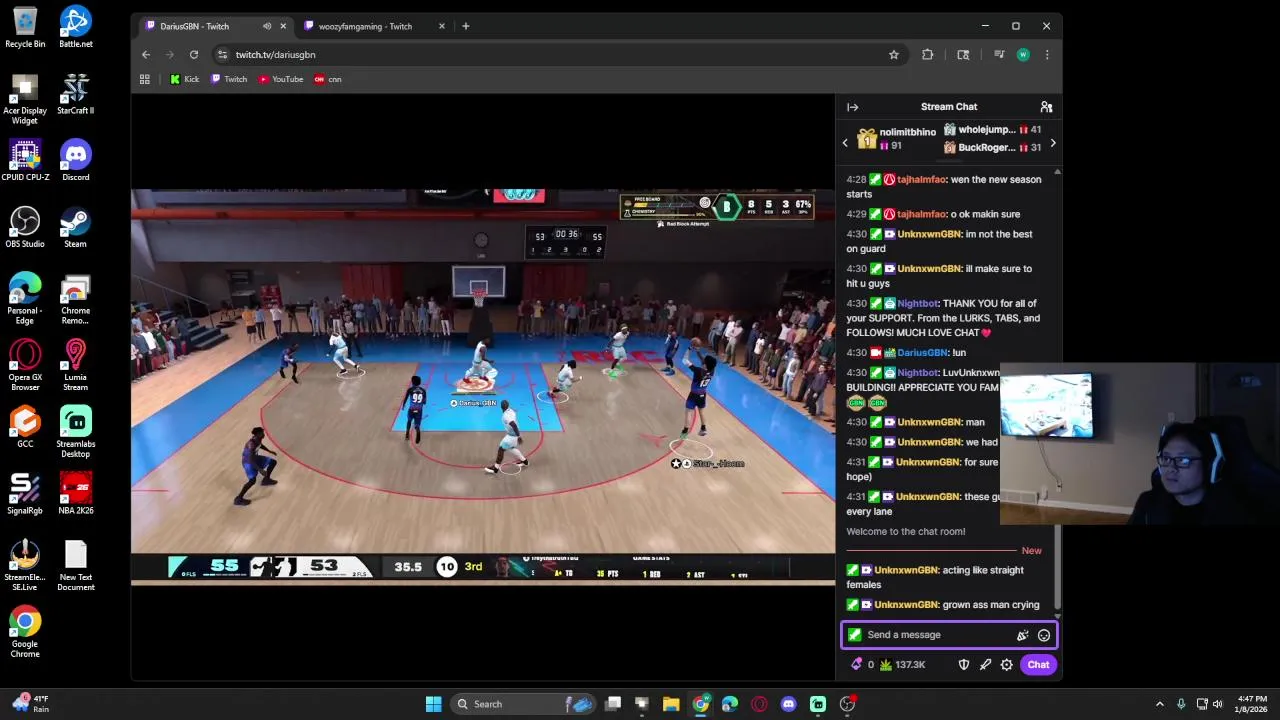Close the woozyfamgaming tab
Image resolution: width=1280 pixels, height=720 pixels.
tap(440, 26)
